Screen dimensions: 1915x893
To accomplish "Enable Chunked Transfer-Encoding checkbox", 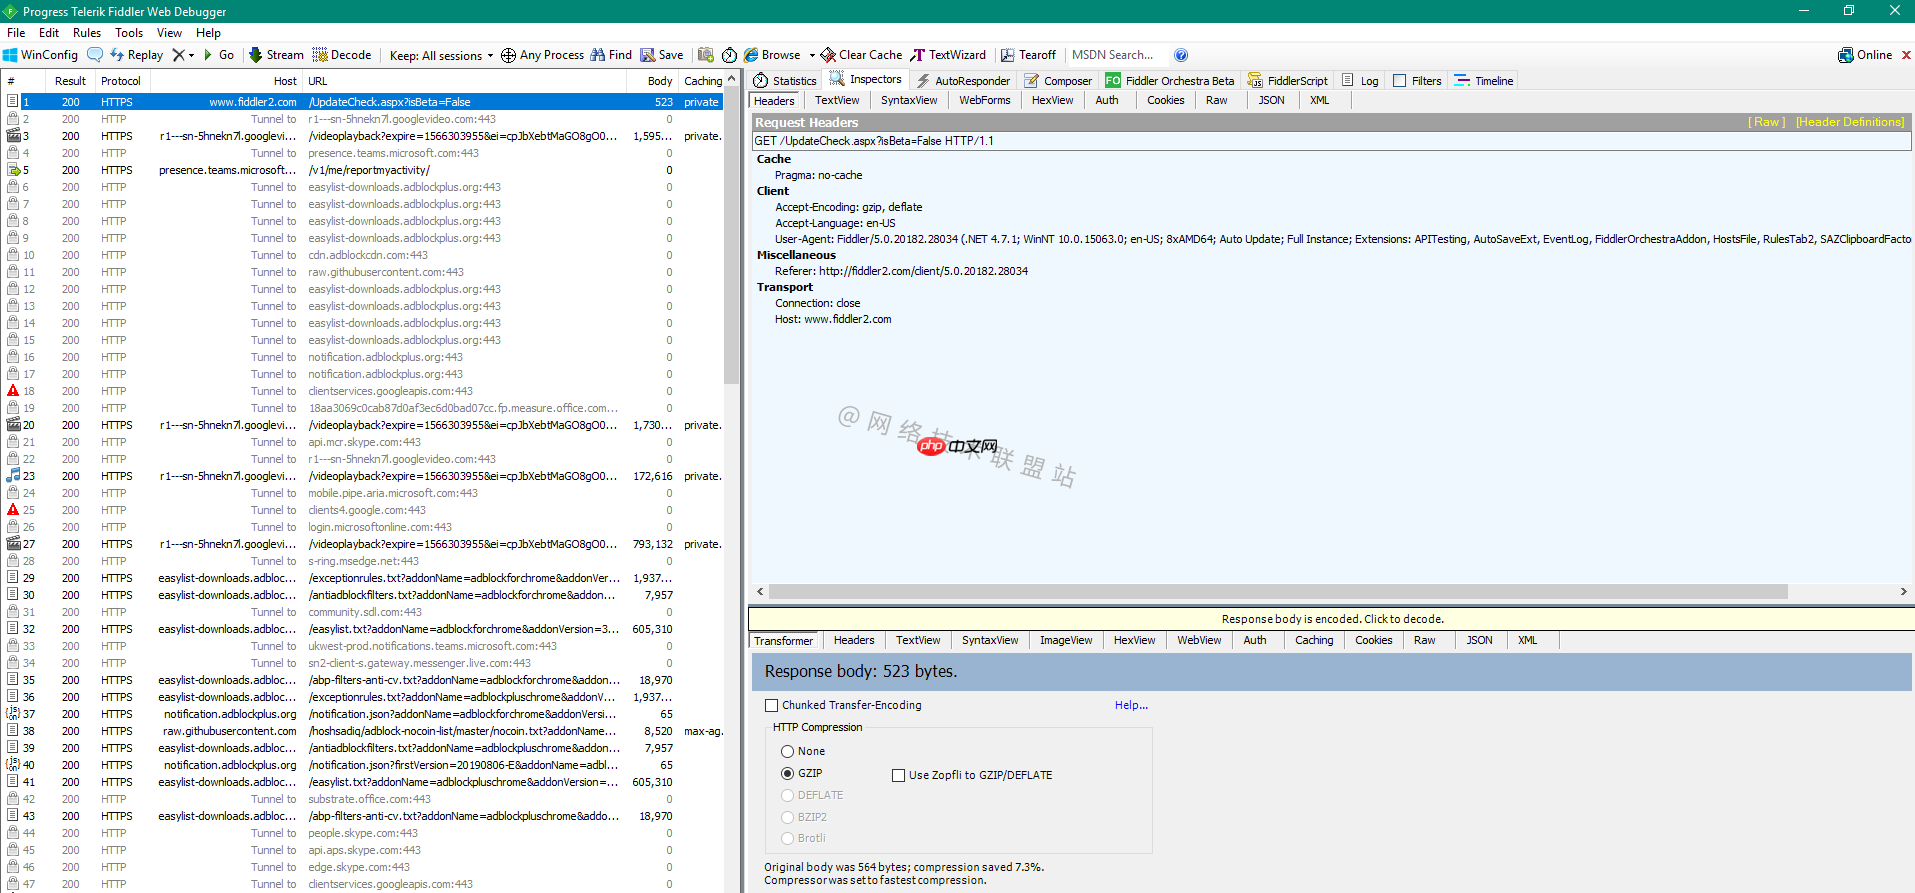I will (771, 706).
